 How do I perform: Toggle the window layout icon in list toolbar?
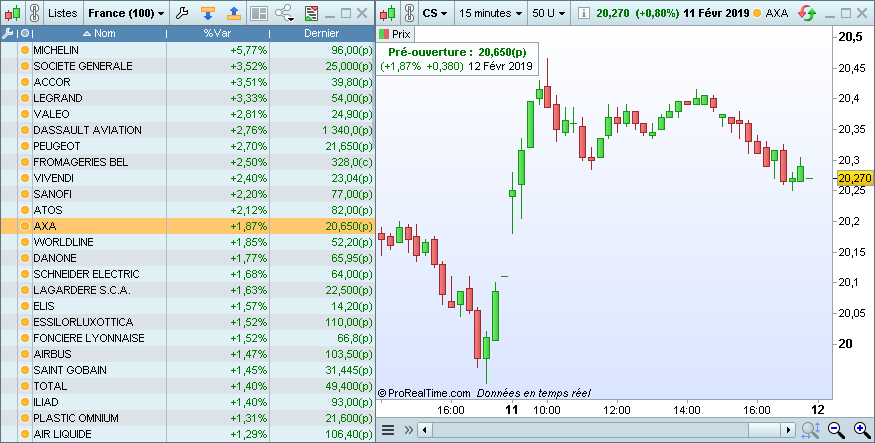pos(258,13)
